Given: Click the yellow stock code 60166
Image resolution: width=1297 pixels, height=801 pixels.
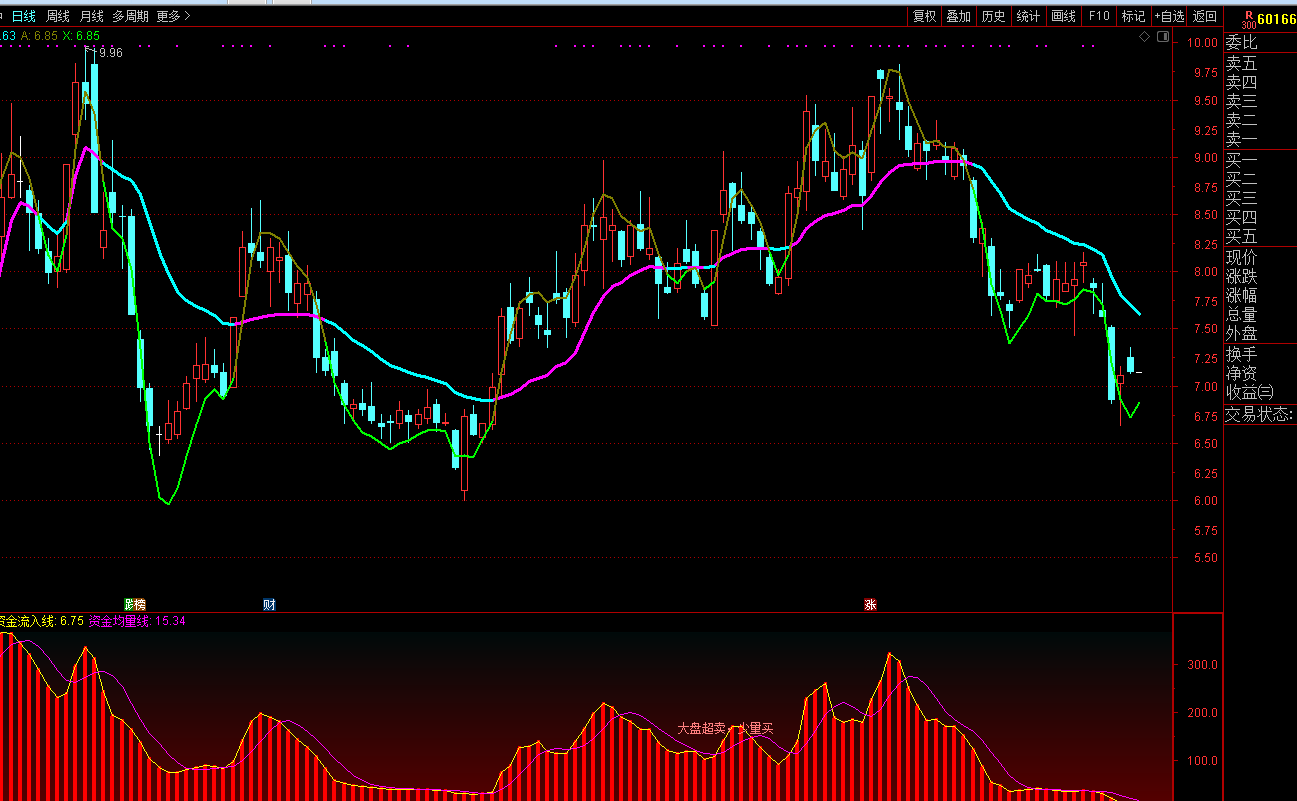Looking at the screenshot, I should coord(1277,19).
